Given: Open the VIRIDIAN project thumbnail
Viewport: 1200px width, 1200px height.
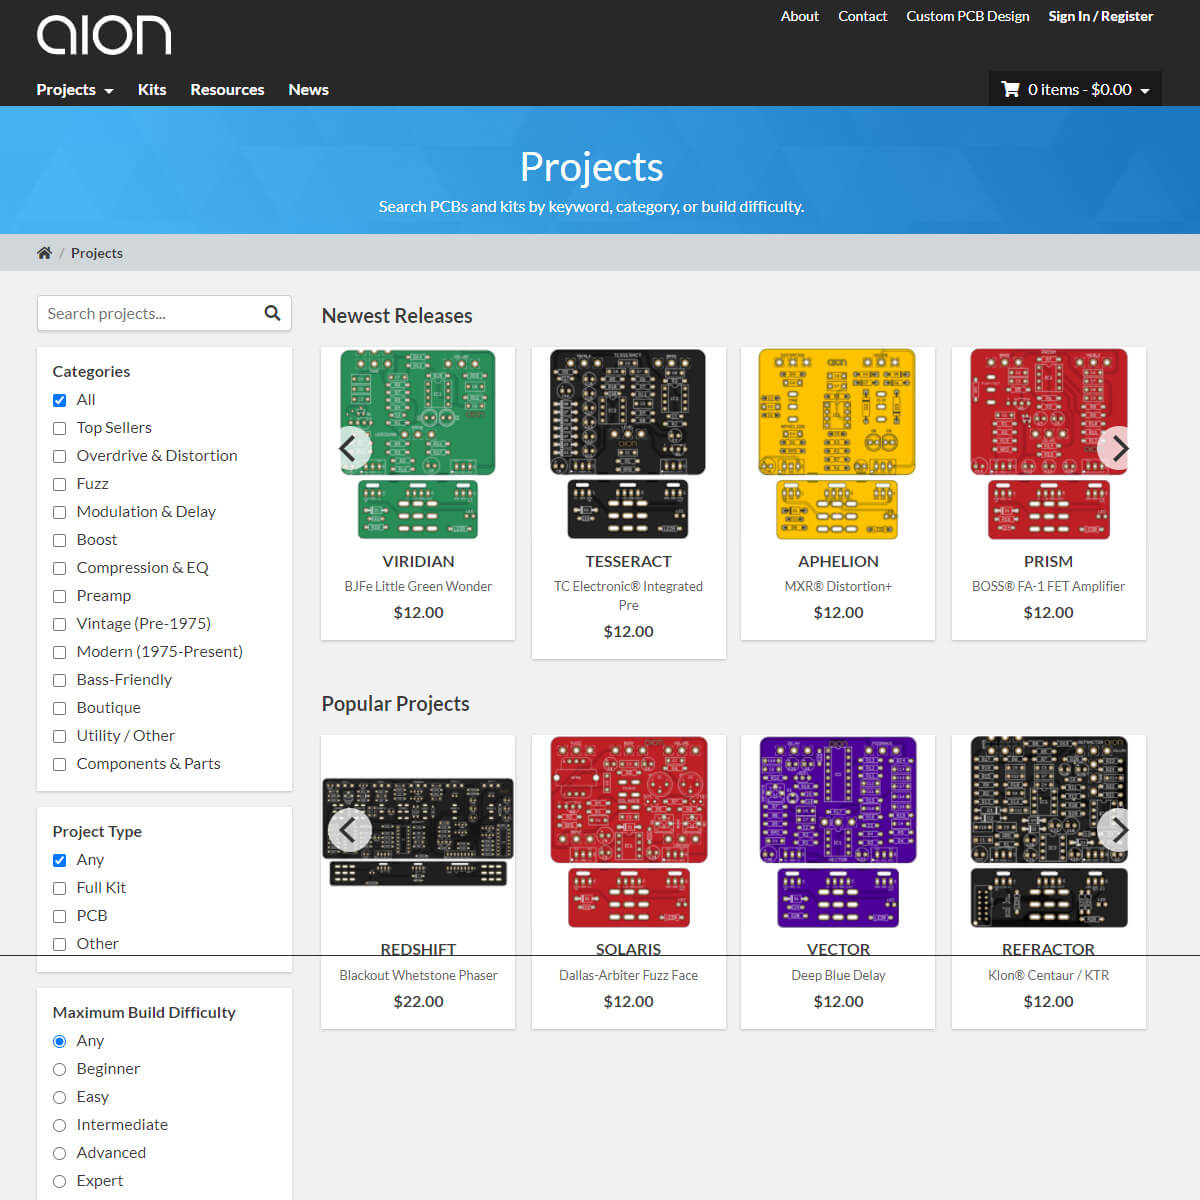Looking at the screenshot, I should 418,412.
